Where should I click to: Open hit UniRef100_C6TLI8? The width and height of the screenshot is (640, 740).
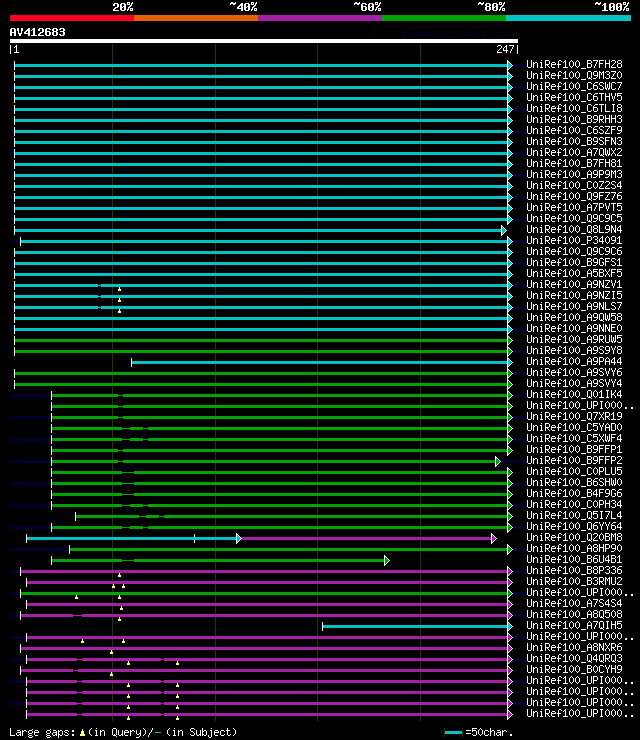(x=574, y=109)
